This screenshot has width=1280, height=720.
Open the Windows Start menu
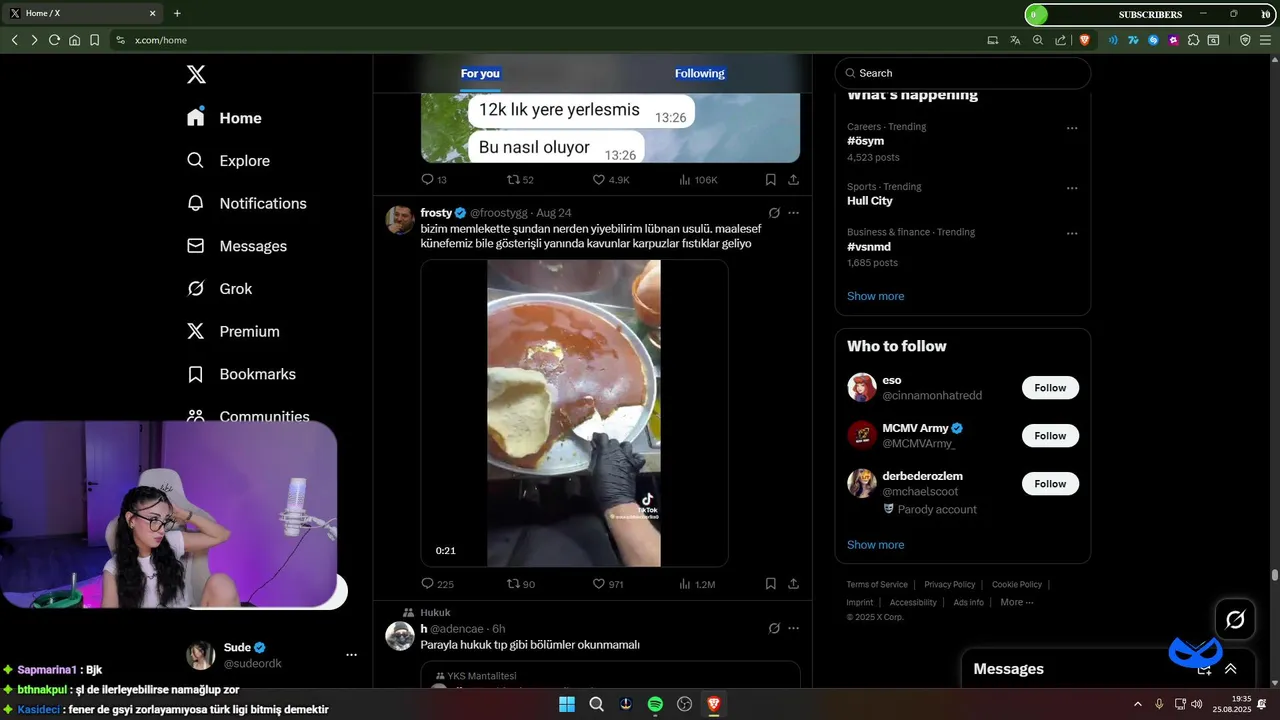(x=567, y=704)
